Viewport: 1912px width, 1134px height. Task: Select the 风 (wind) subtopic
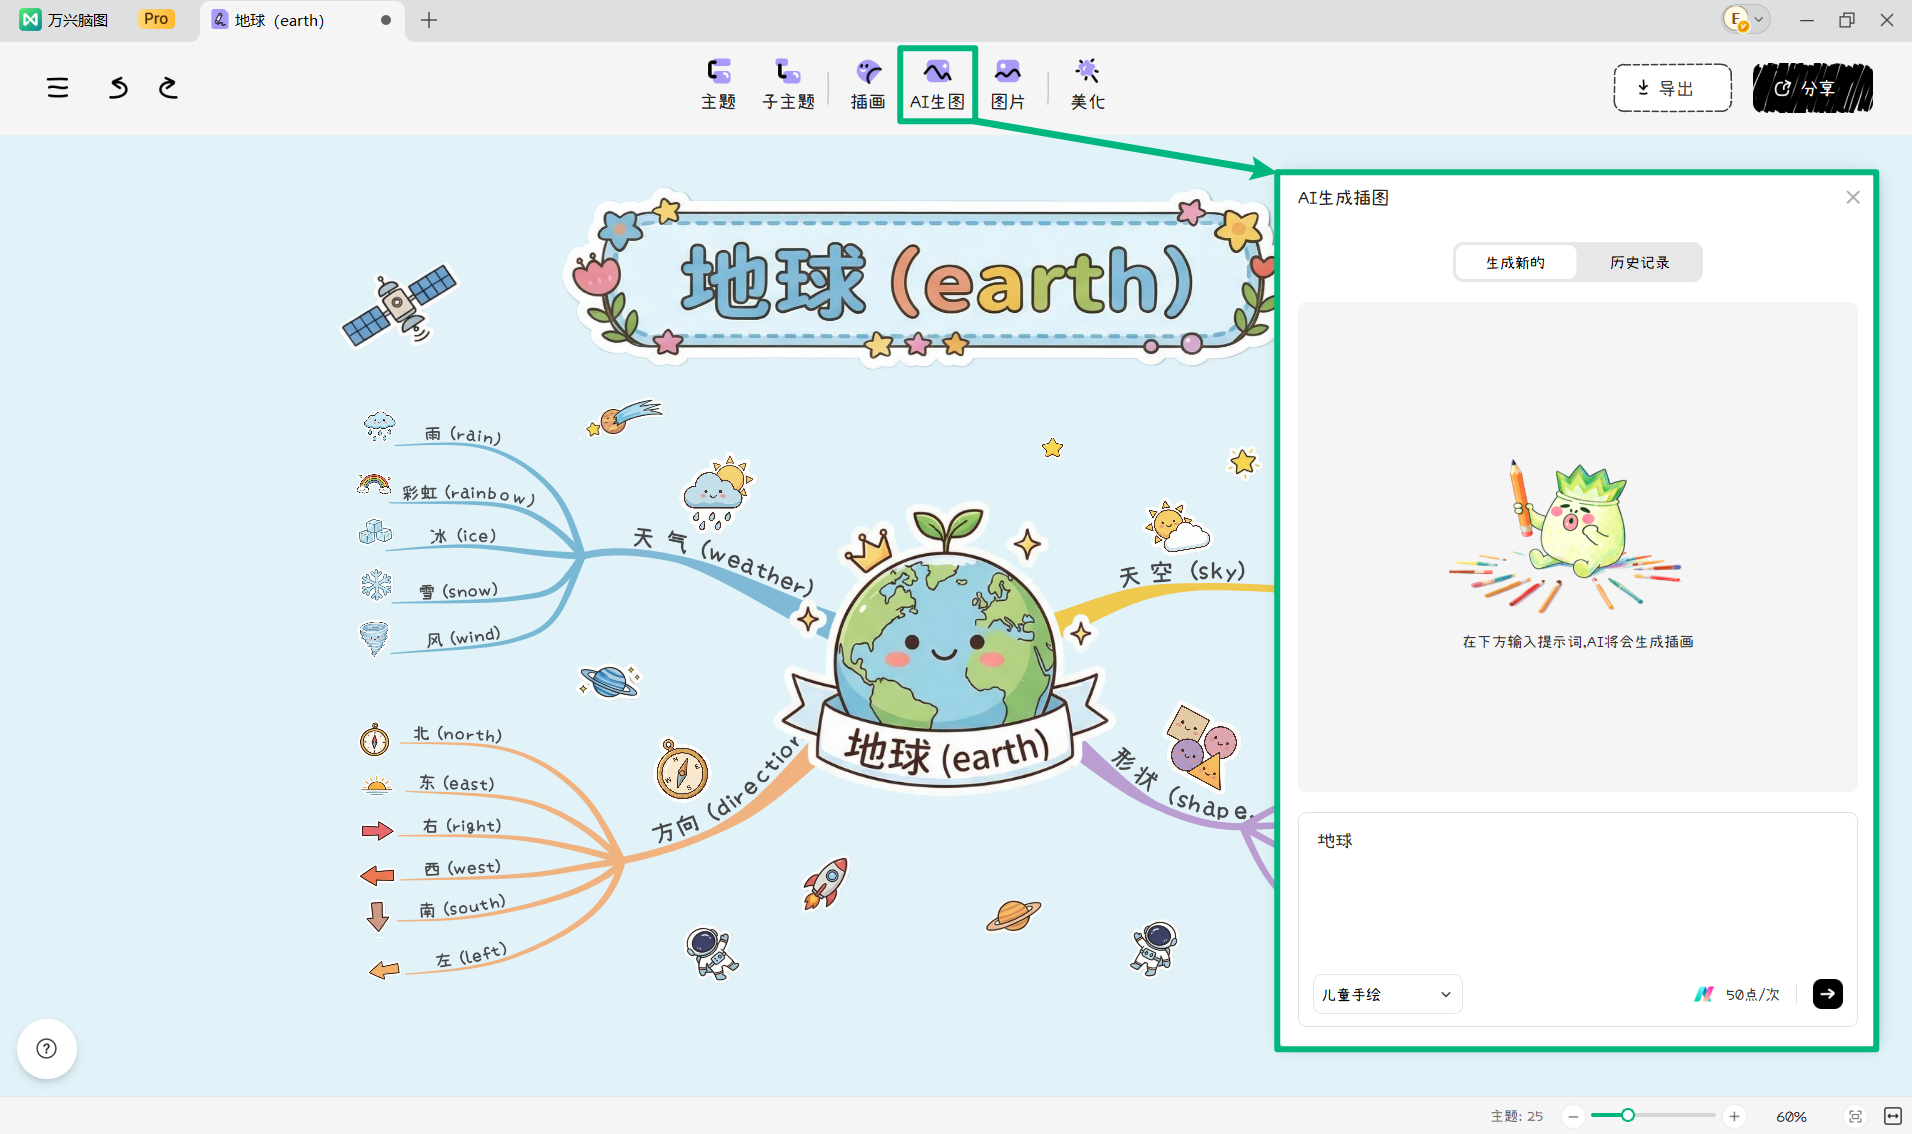(x=463, y=637)
